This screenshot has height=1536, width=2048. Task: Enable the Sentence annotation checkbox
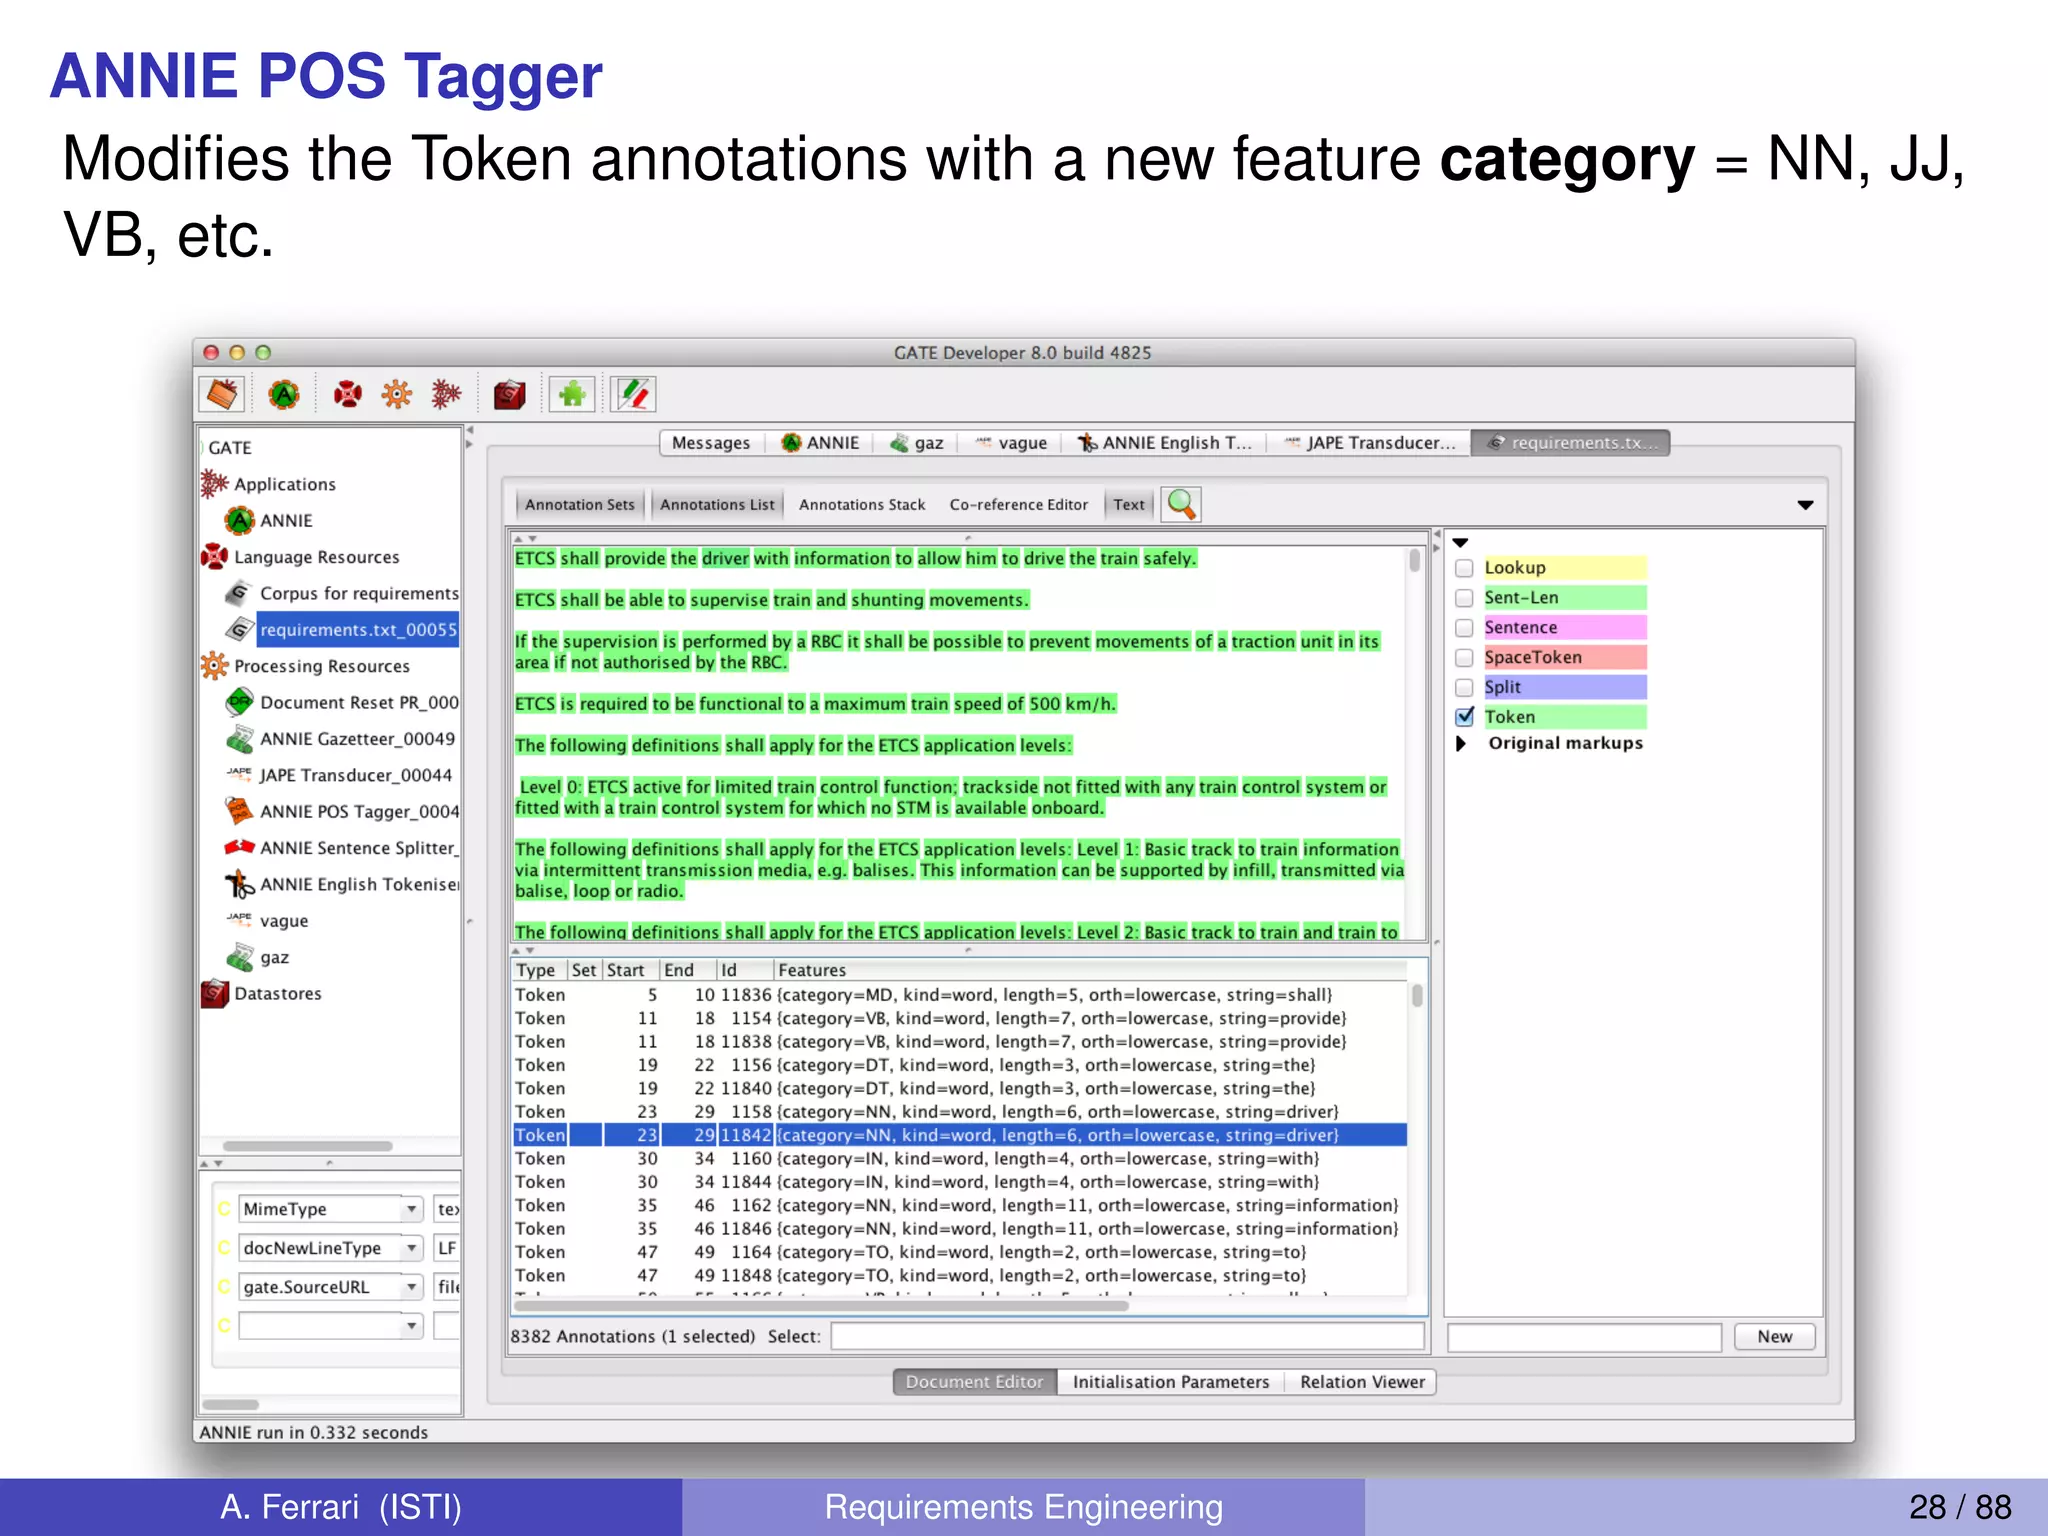(1464, 628)
